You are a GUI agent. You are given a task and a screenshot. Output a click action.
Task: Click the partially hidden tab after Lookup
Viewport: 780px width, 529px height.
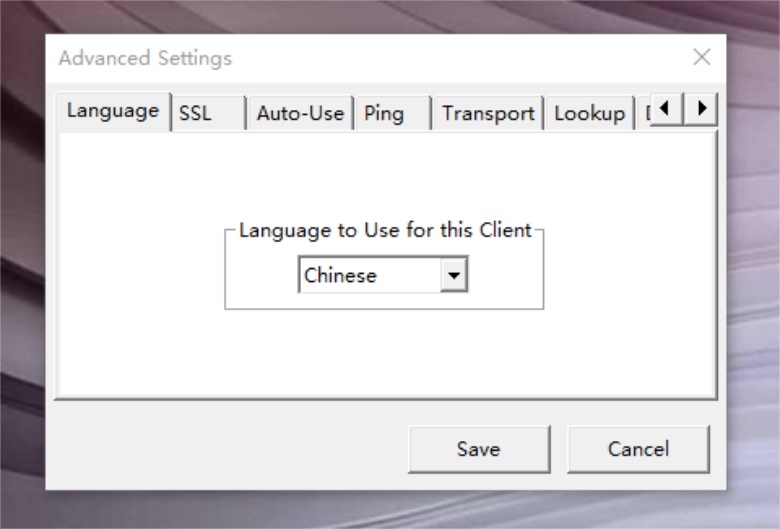pyautogui.click(x=644, y=113)
